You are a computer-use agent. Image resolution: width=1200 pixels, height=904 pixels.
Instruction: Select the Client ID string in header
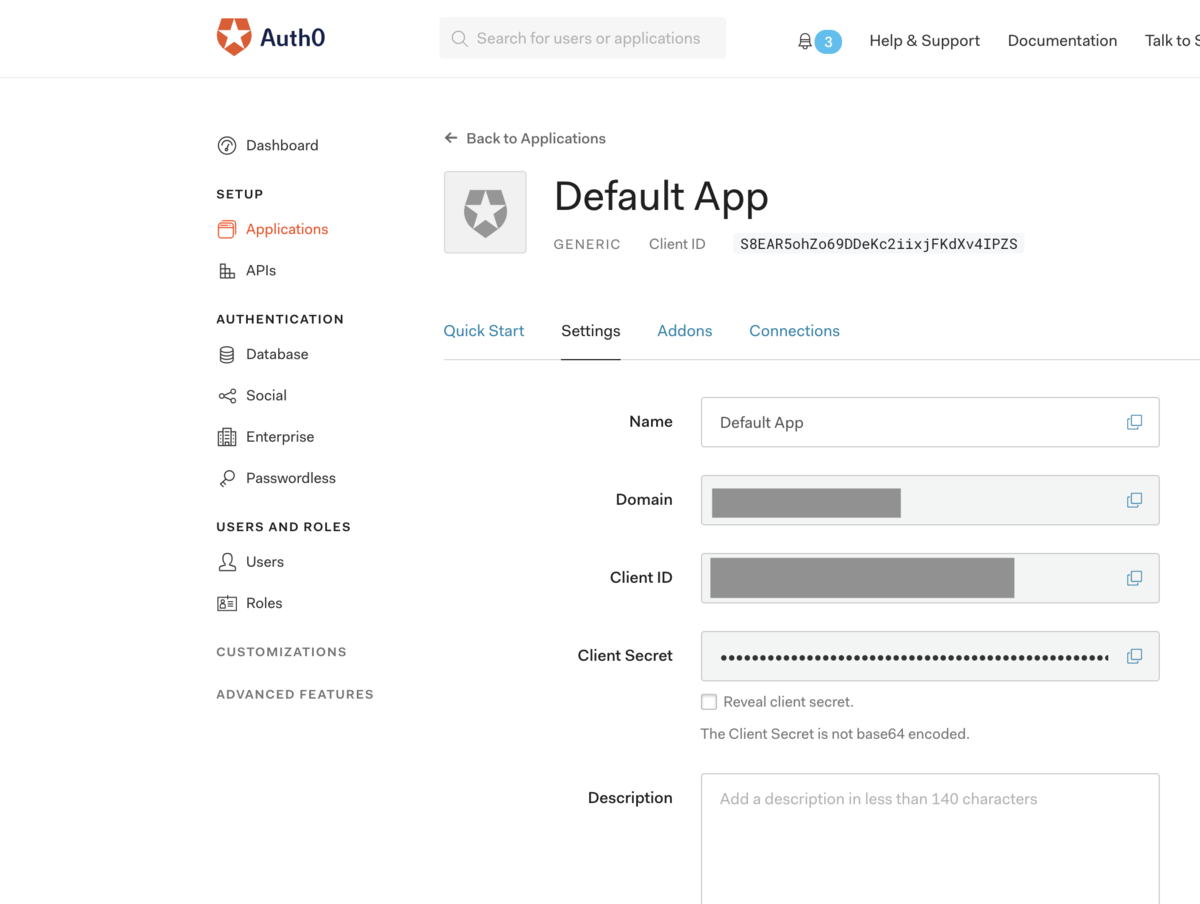[878, 244]
